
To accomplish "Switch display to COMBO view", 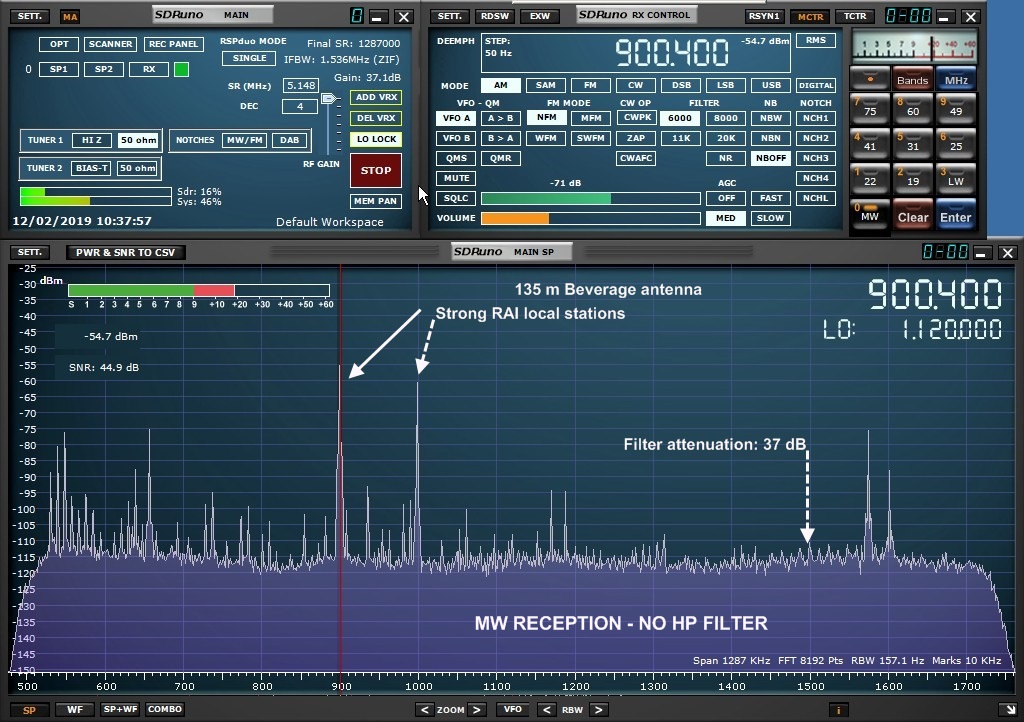I will (165, 710).
